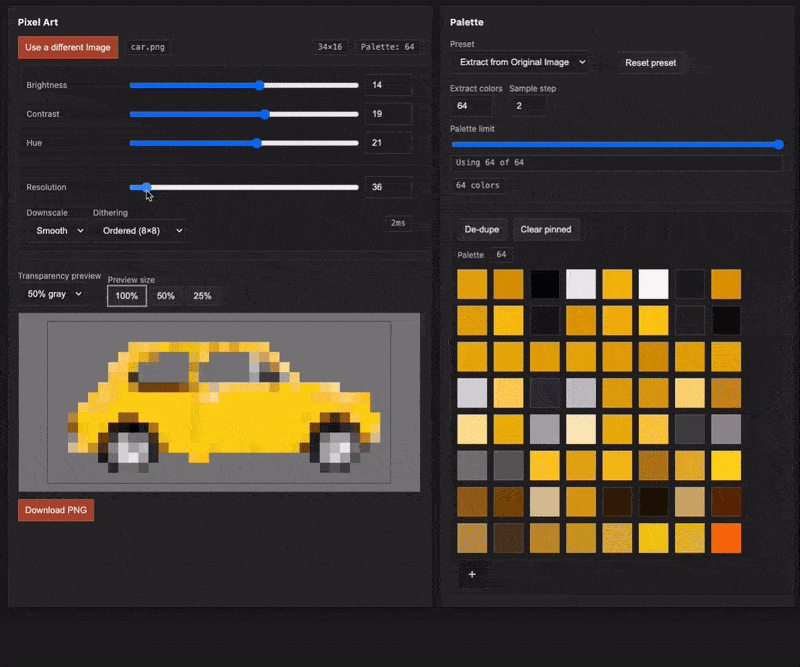Screen dimensions: 800x667
Task: Click the De-dupe button
Action: [481, 230]
